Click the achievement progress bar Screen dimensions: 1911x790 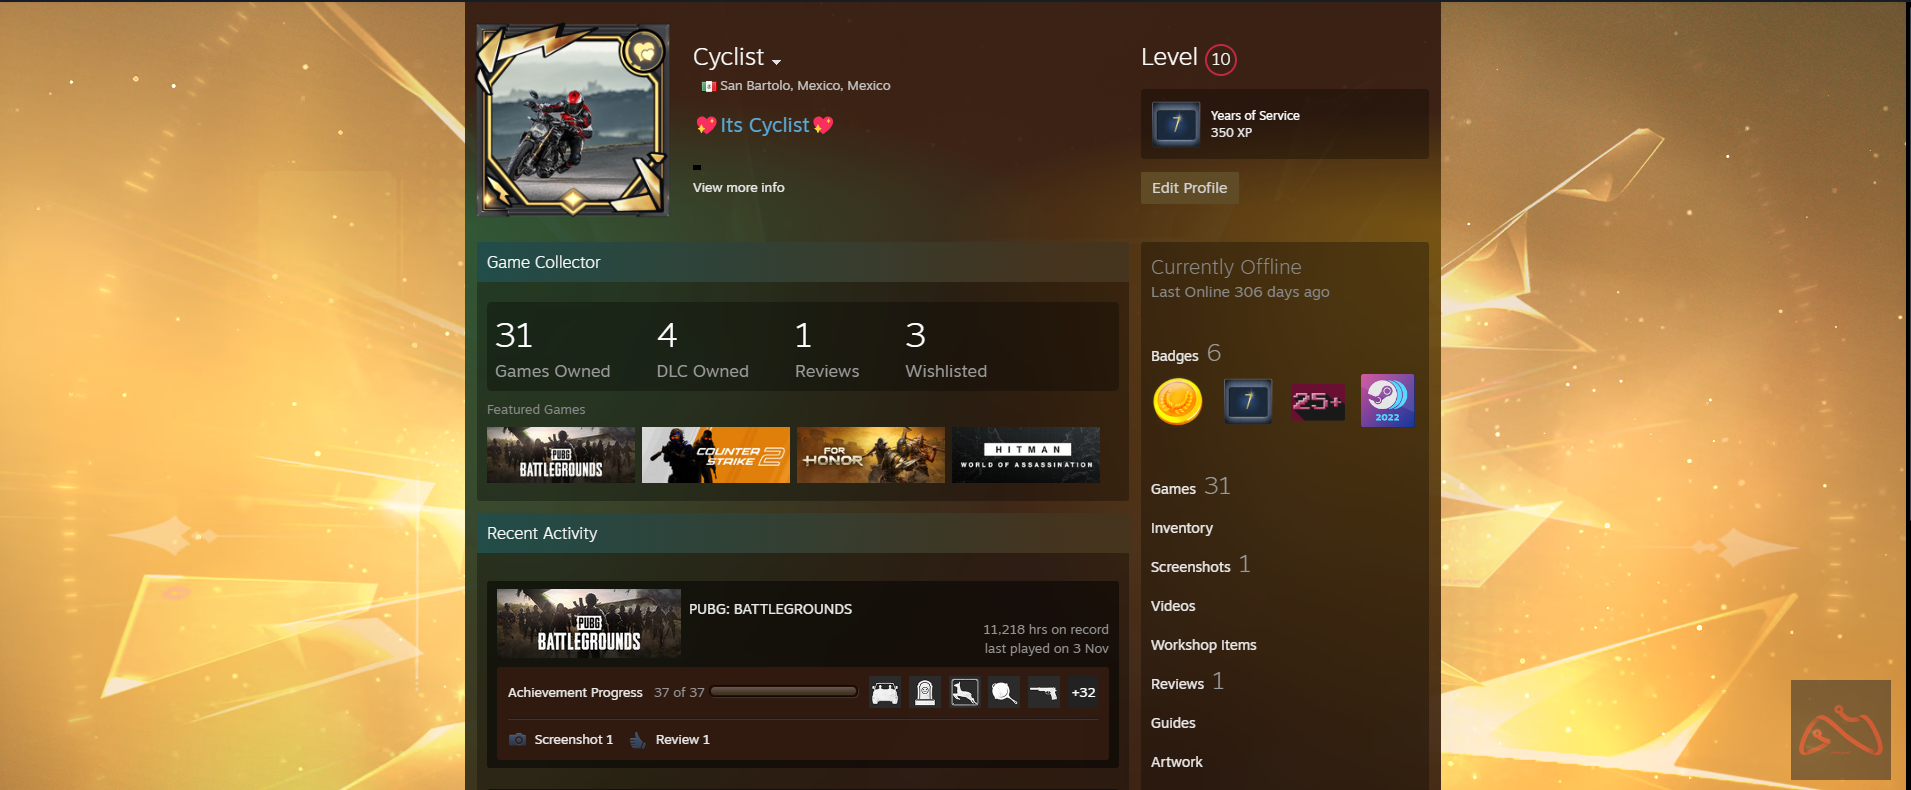(x=784, y=692)
